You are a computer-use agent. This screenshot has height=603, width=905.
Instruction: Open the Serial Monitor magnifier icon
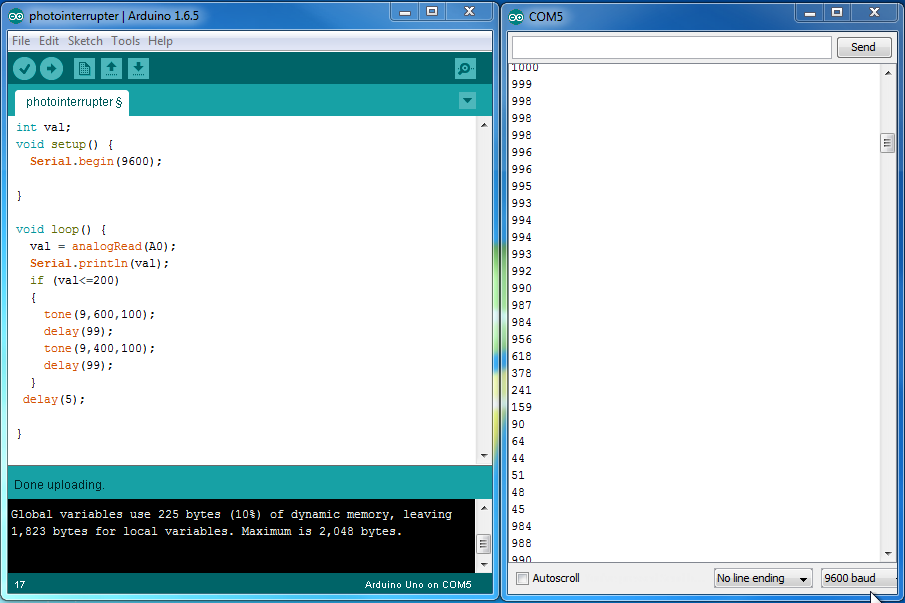coord(465,69)
